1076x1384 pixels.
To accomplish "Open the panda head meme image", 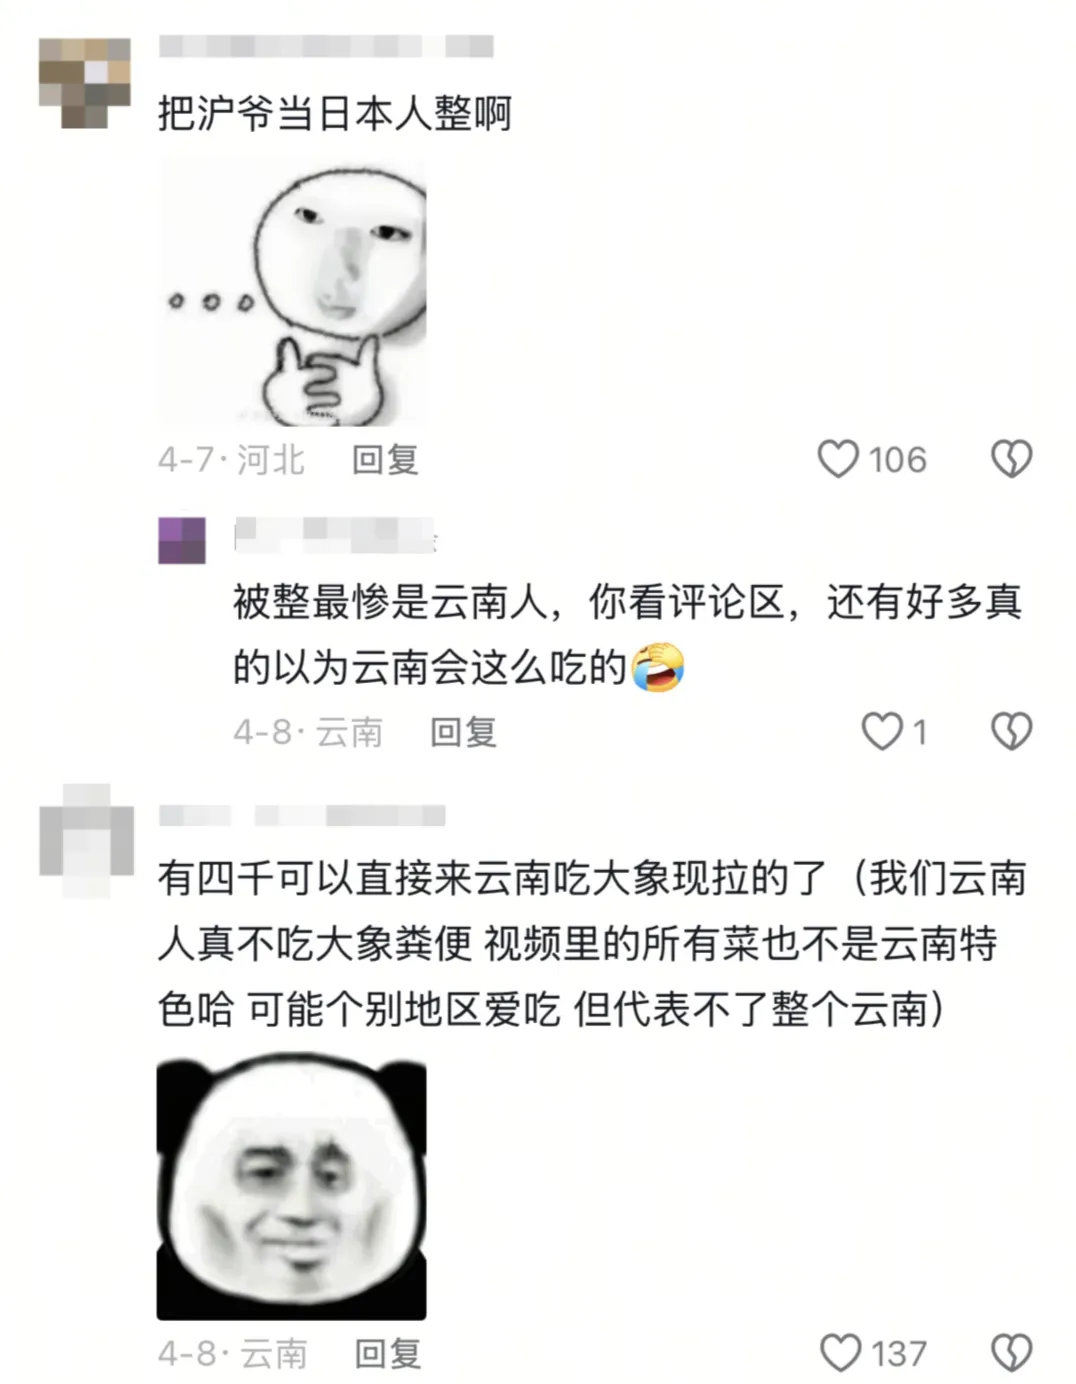I will point(291,1187).
